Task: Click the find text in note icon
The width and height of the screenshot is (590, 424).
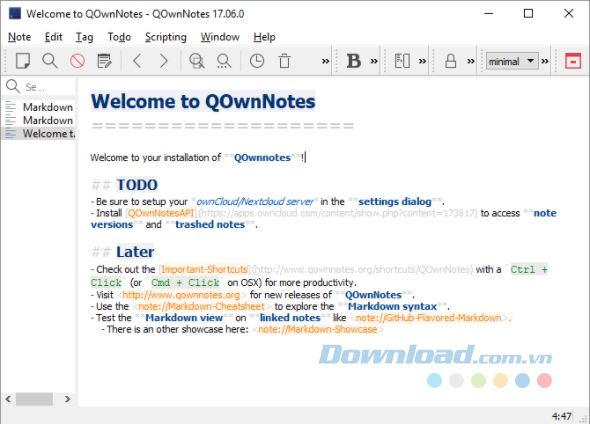Action: pyautogui.click(x=196, y=61)
